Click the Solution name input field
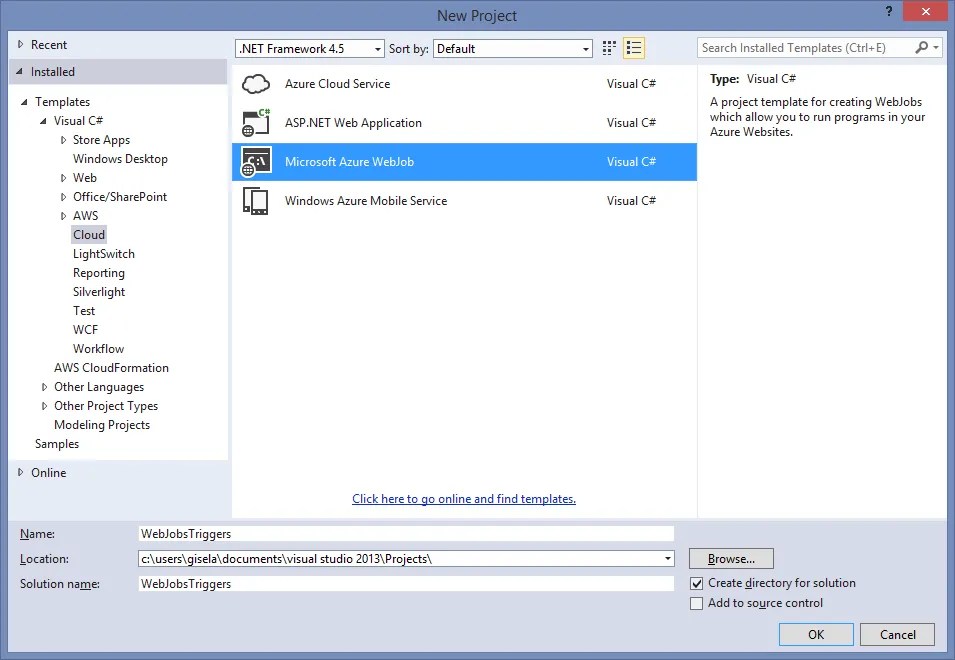Screen dimensions: 955x660 [x=406, y=583]
